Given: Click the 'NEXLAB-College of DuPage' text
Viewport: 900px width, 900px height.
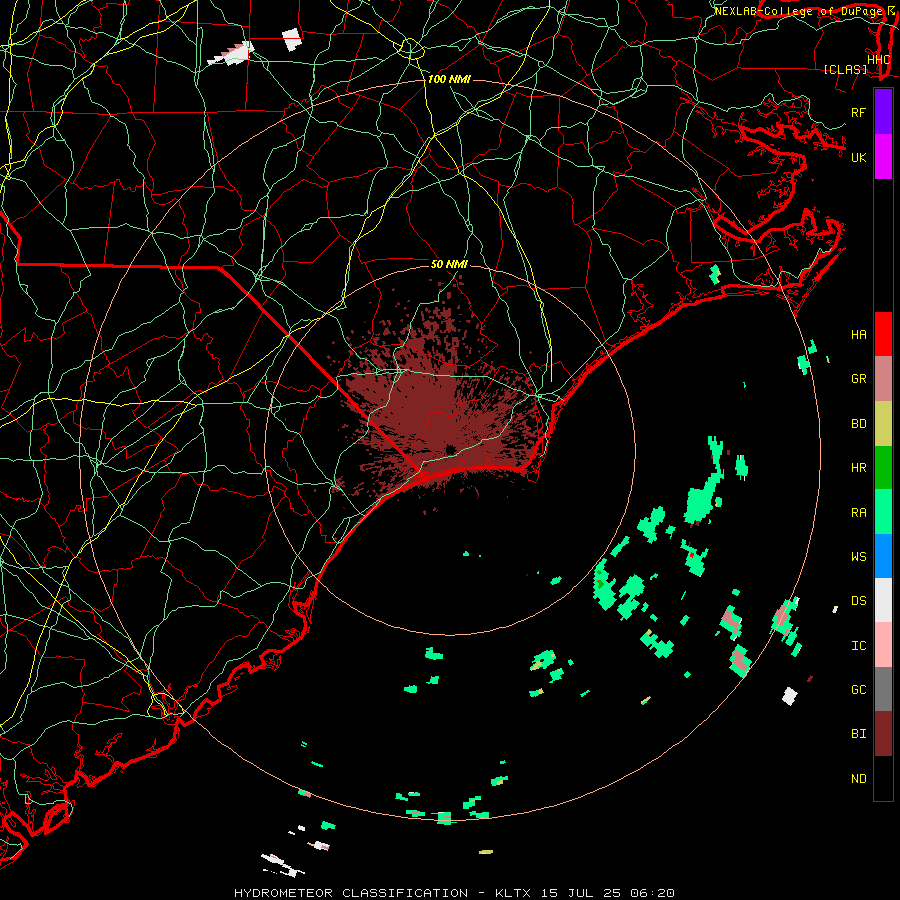Looking at the screenshot, I should (x=799, y=11).
